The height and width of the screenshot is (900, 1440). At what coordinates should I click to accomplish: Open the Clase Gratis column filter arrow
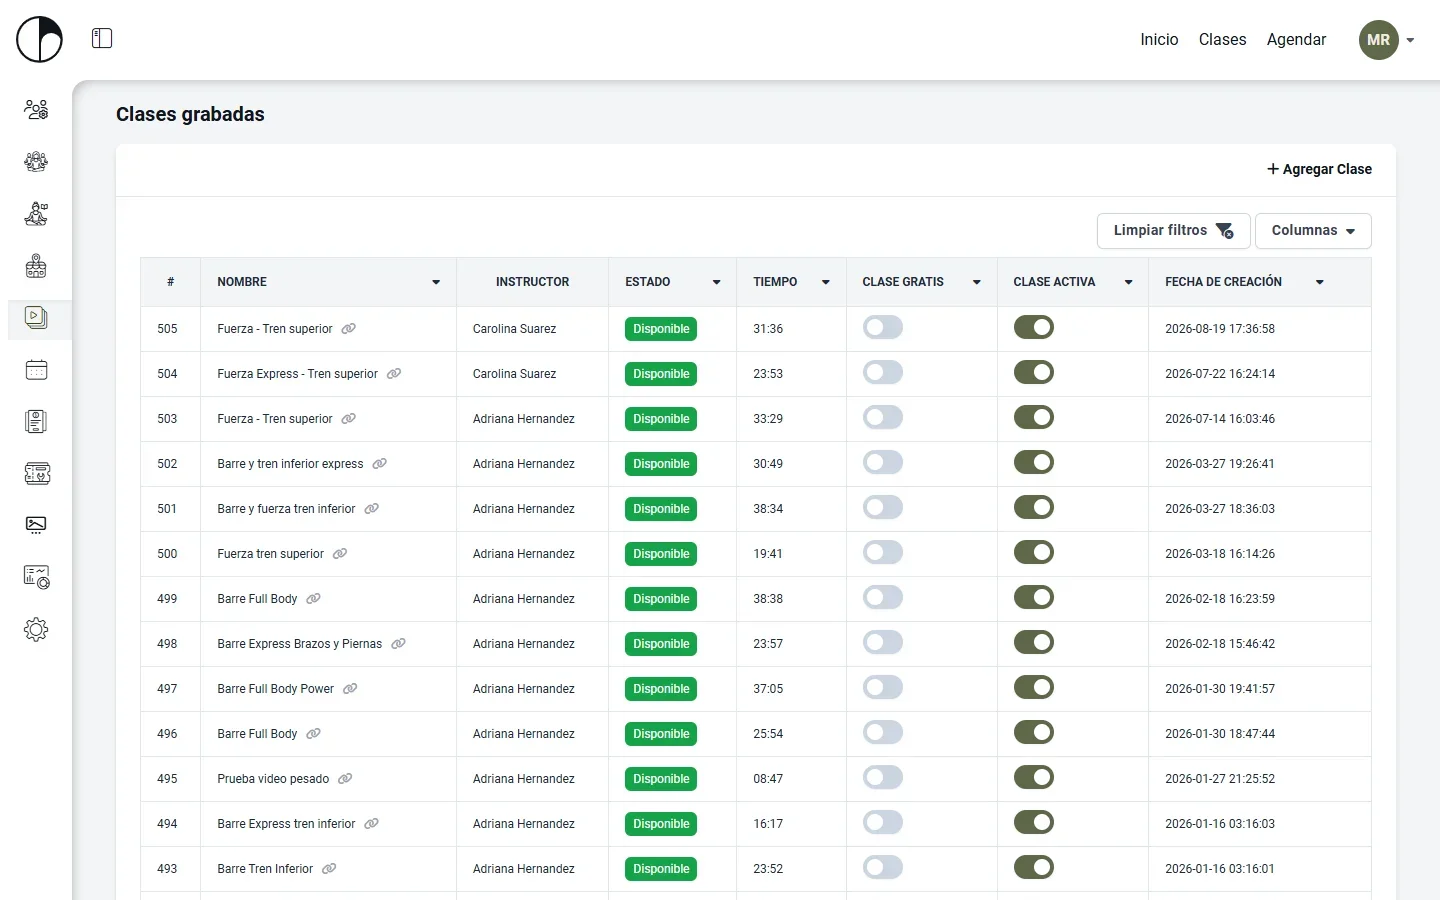click(x=977, y=282)
